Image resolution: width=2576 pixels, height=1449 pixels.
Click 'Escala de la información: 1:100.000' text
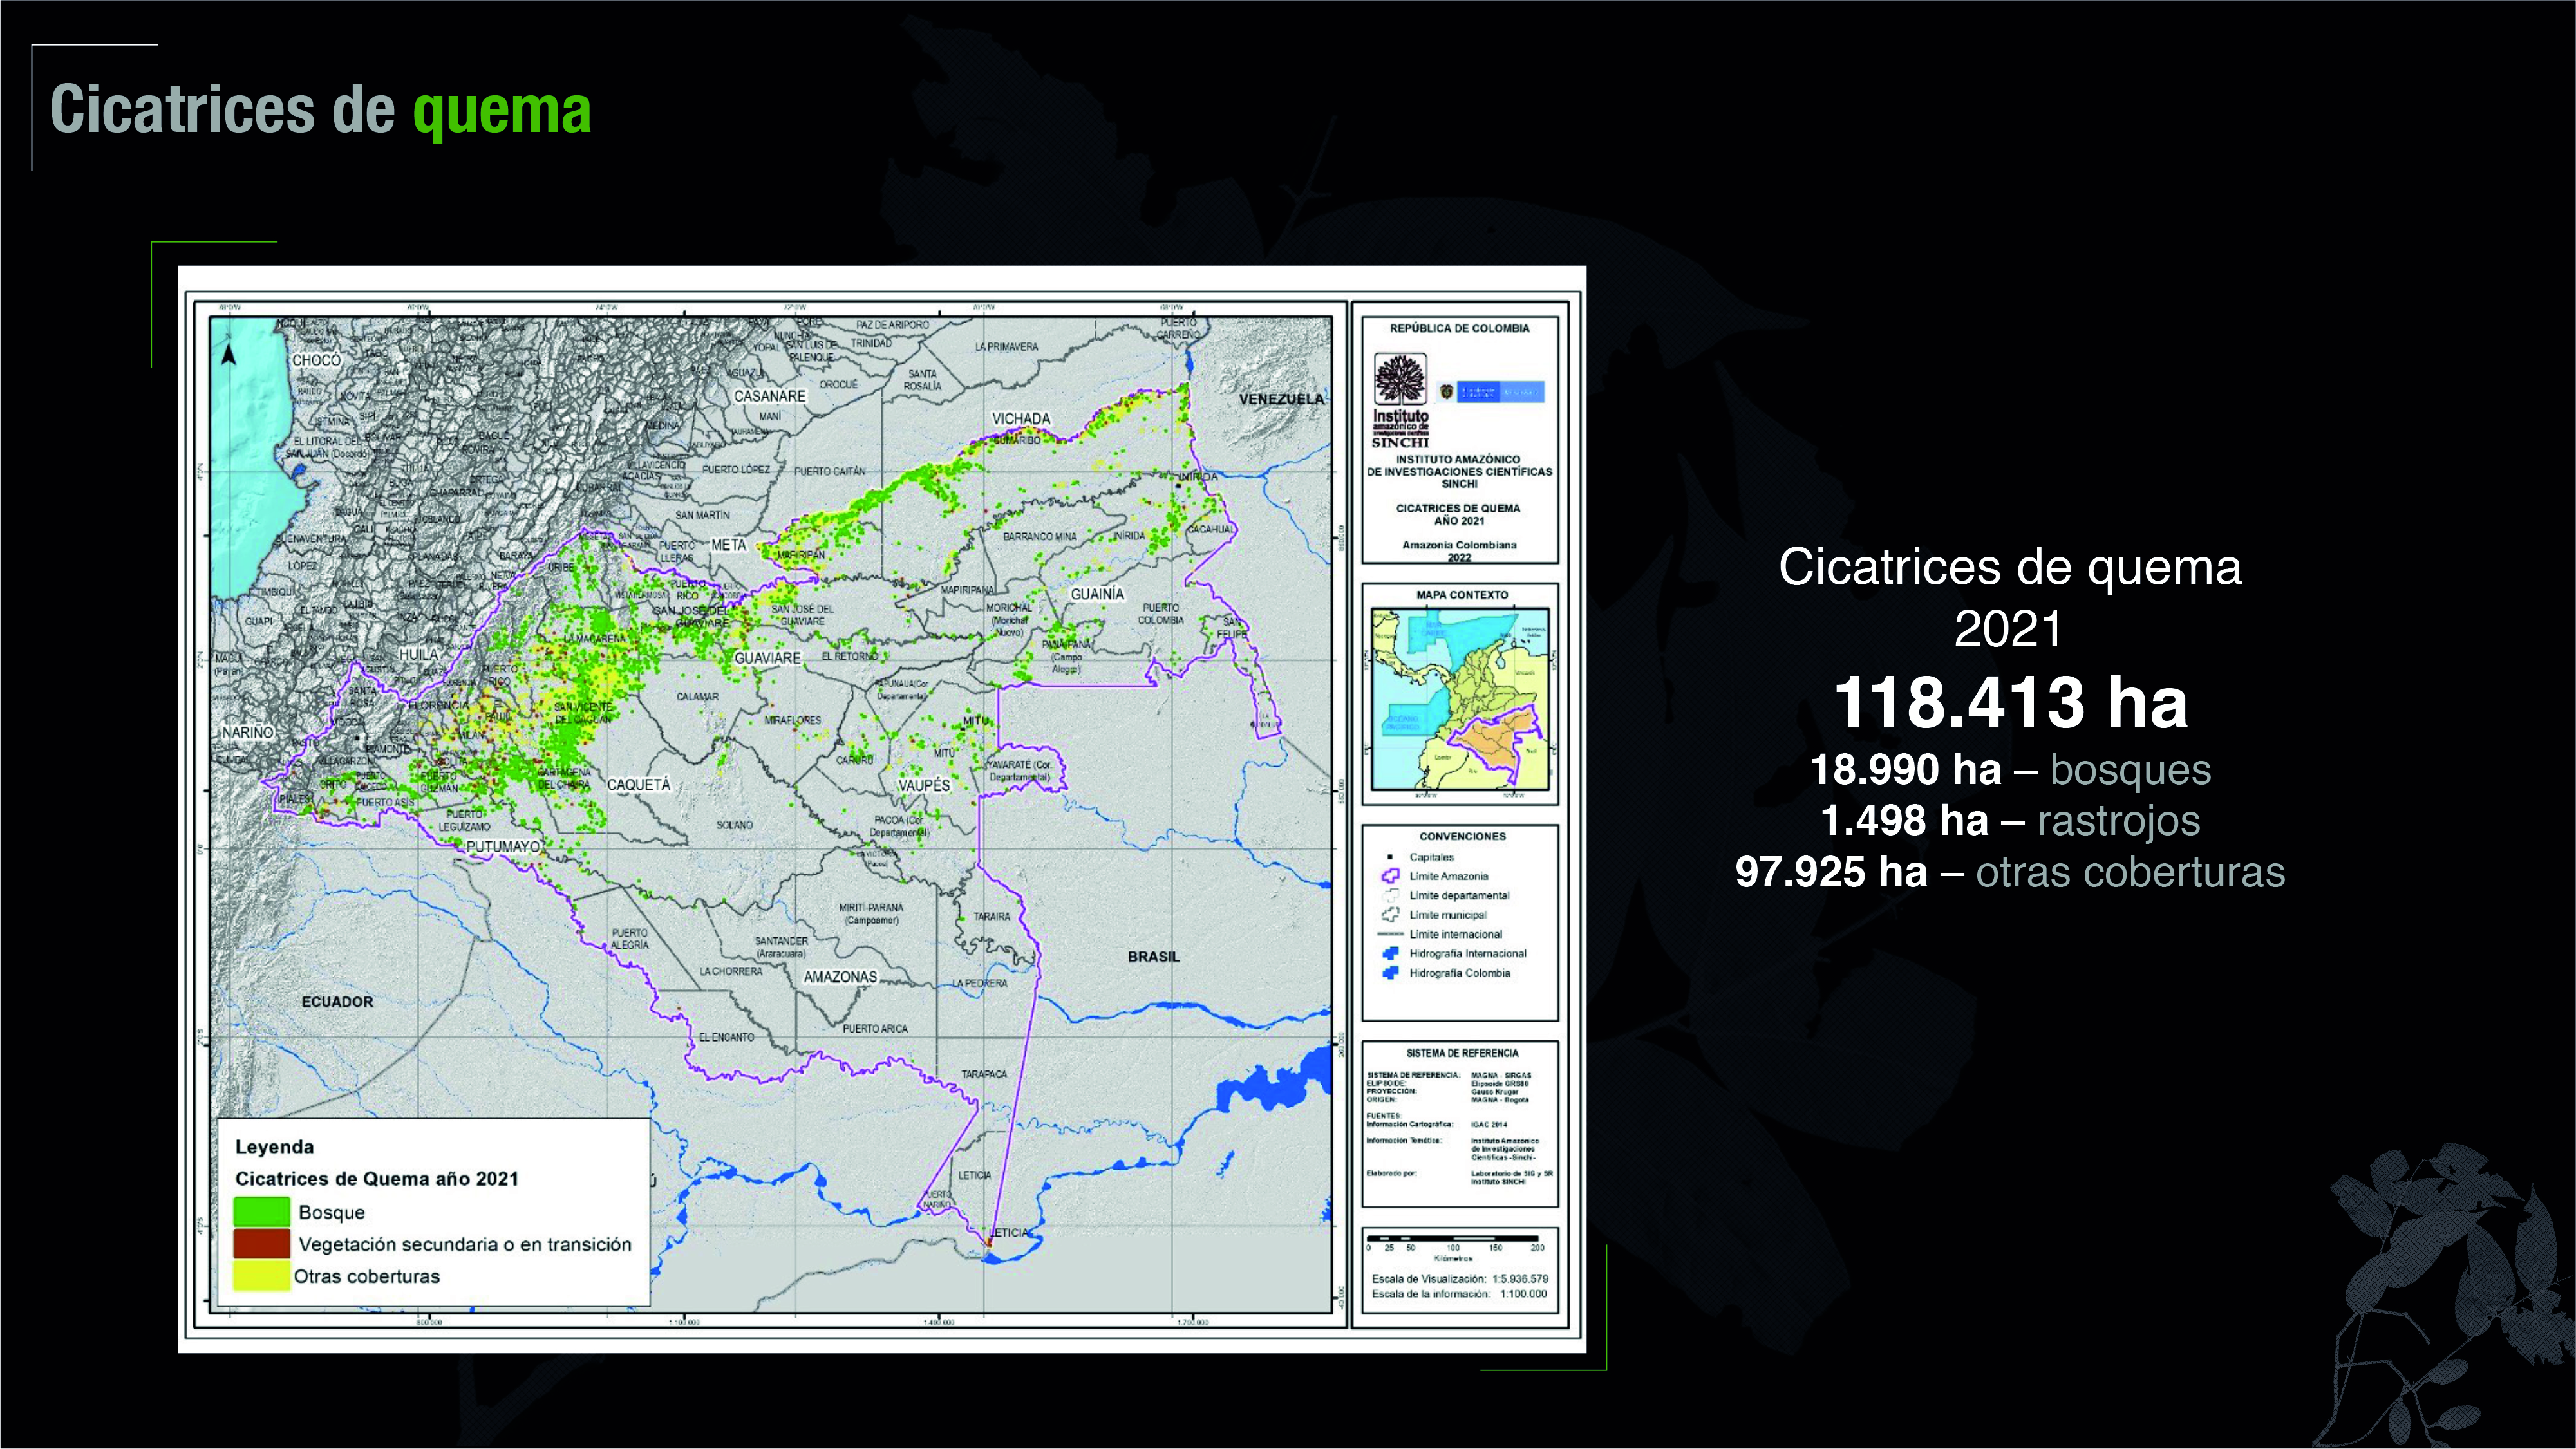[1459, 1294]
